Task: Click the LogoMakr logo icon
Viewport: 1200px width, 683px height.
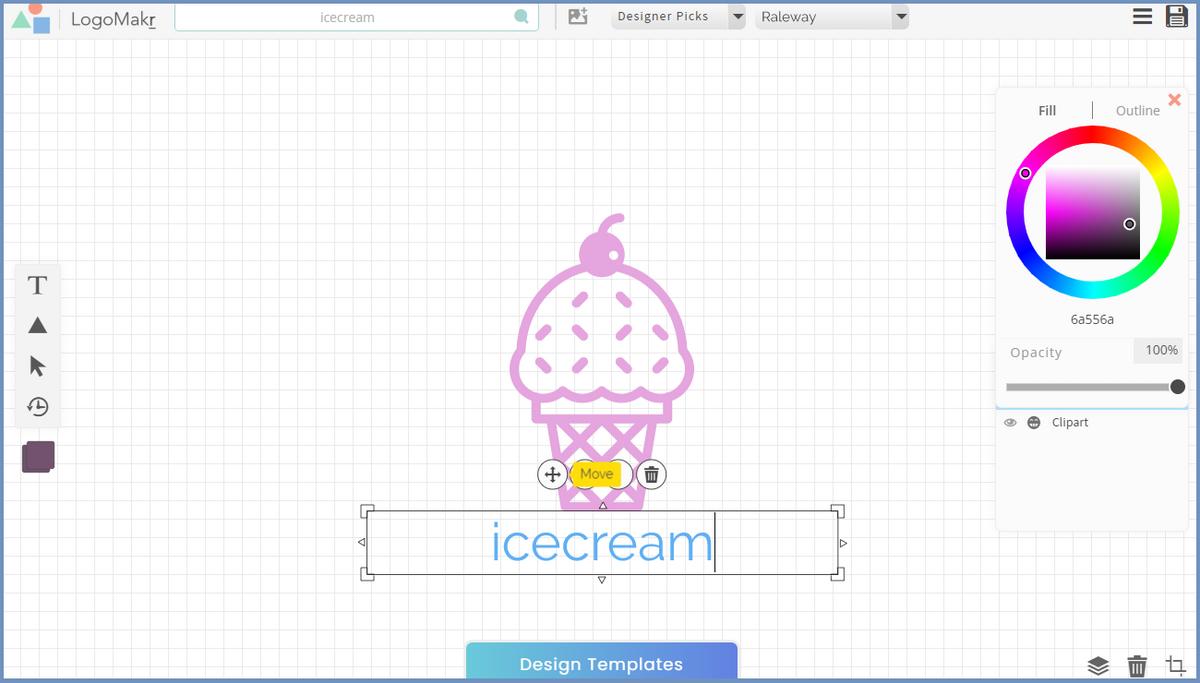Action: (x=32, y=18)
